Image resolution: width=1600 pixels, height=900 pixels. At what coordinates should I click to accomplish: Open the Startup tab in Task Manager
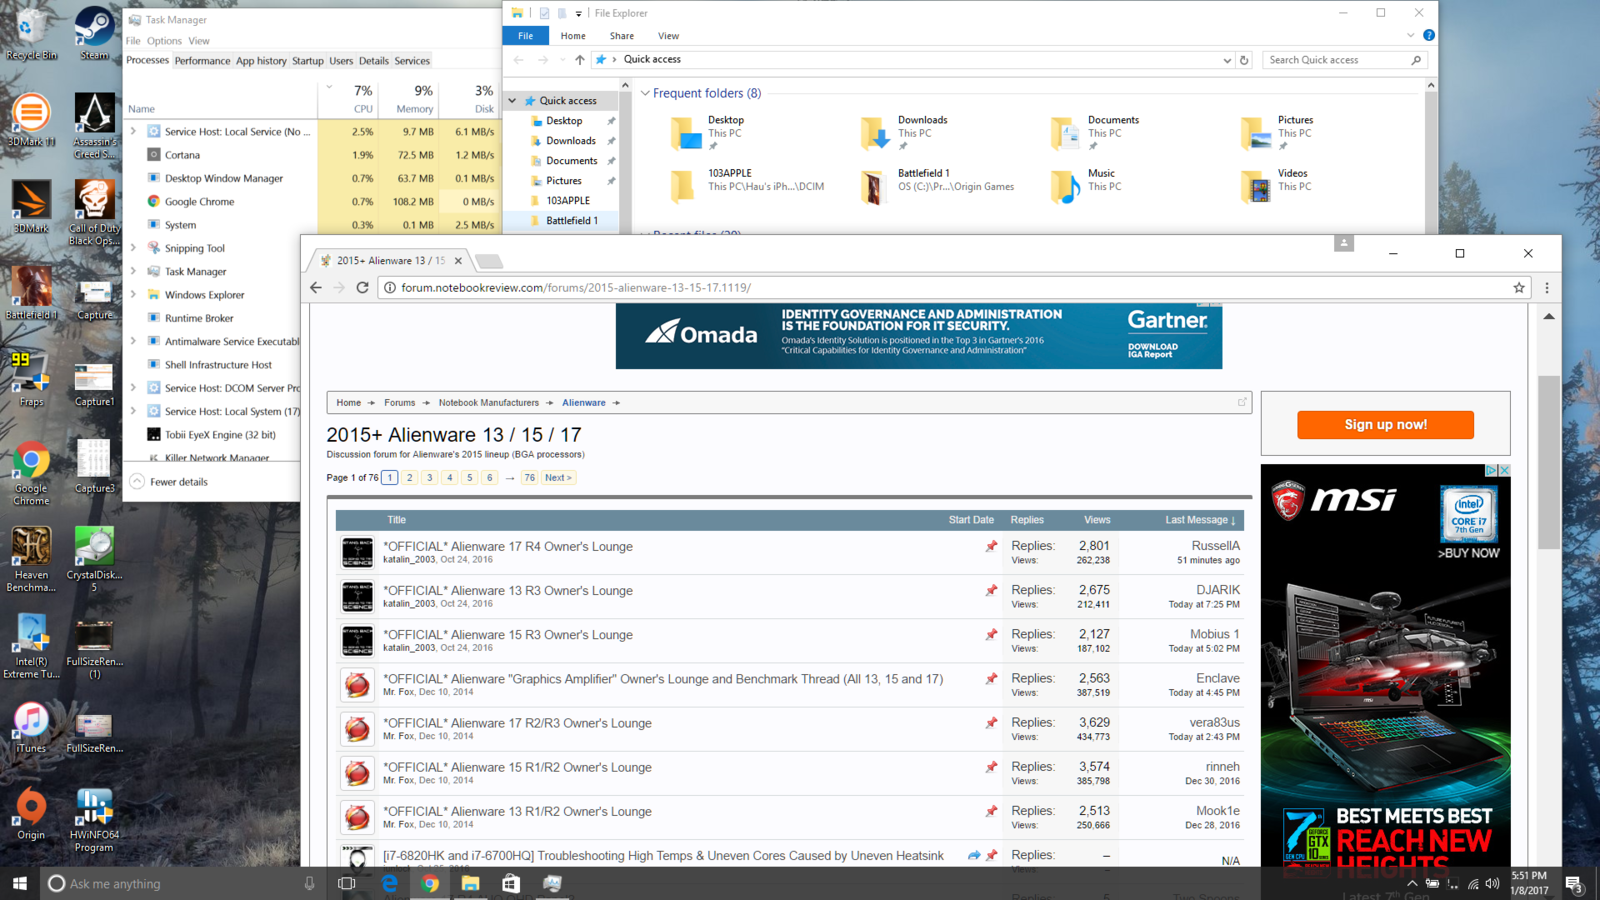pos(308,61)
